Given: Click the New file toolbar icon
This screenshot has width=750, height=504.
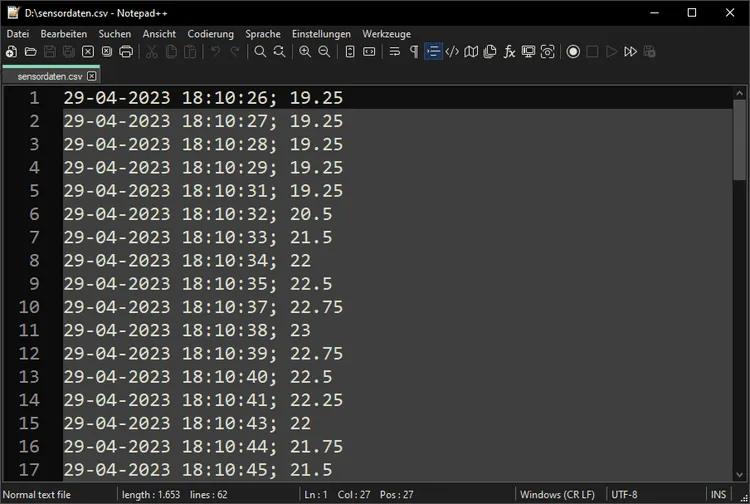Looking at the screenshot, I should (11, 52).
